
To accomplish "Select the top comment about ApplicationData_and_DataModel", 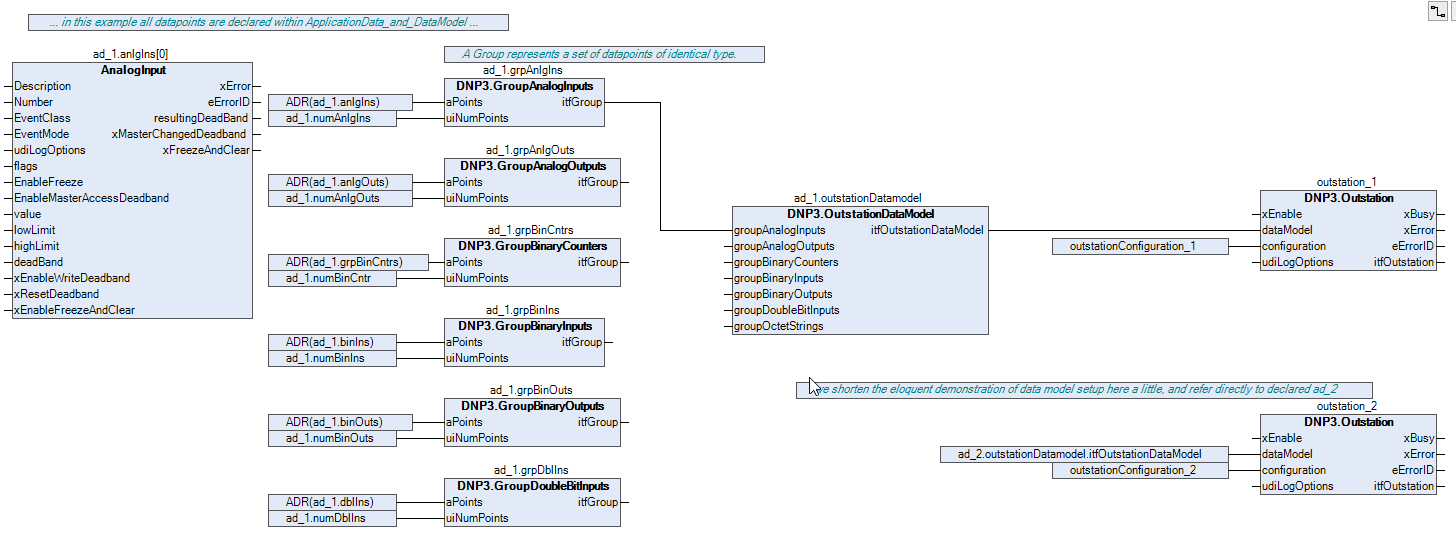I will pos(268,22).
